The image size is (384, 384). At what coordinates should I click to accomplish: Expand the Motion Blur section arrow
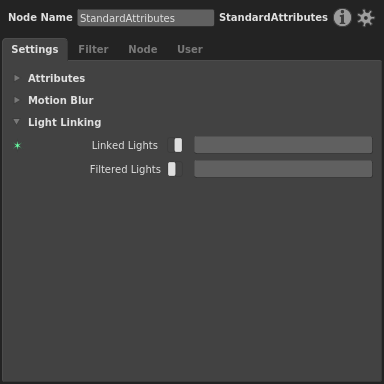(17, 100)
